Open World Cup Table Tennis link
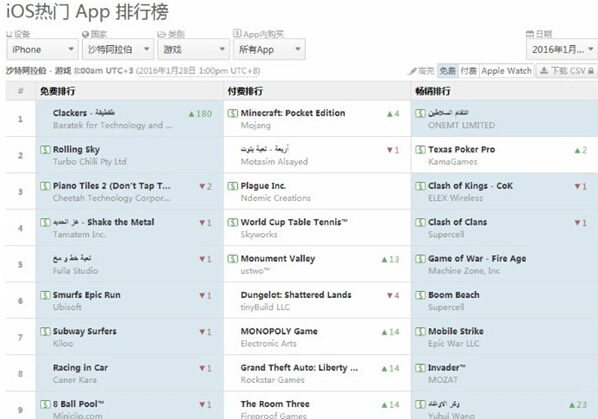This screenshot has width=598, height=419. (294, 222)
